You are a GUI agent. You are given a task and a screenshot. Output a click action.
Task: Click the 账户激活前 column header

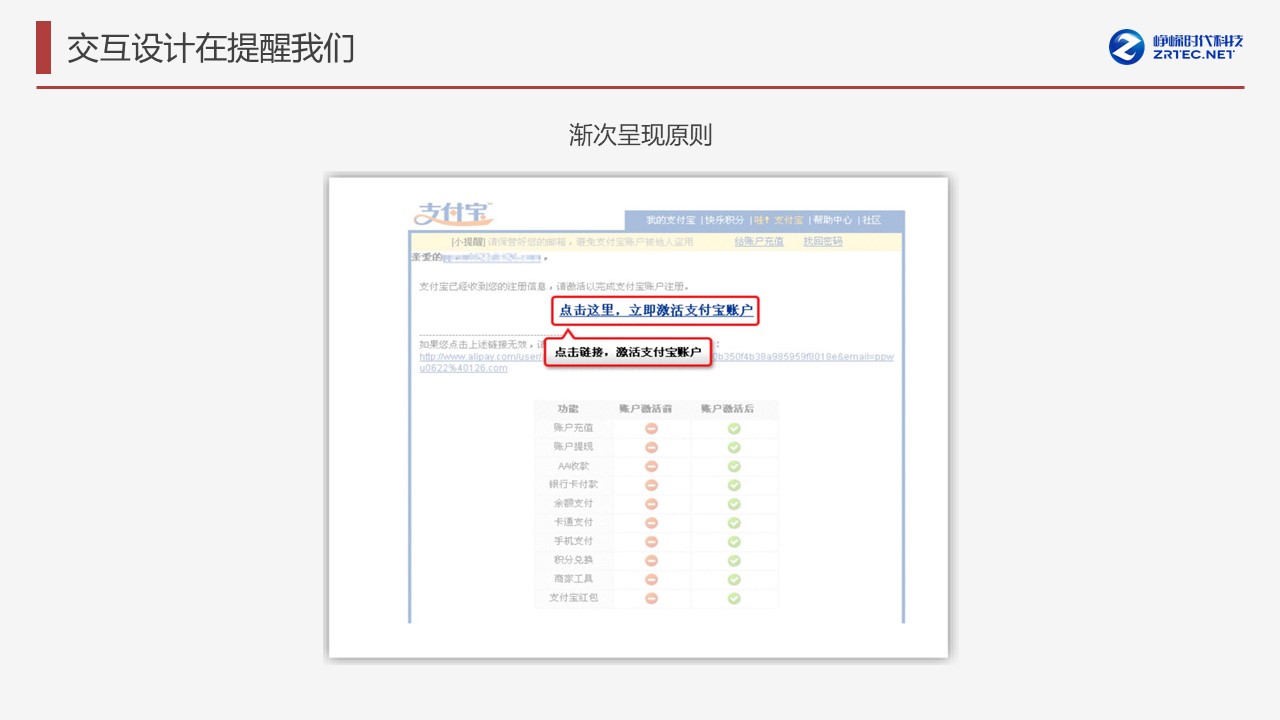[x=645, y=409]
